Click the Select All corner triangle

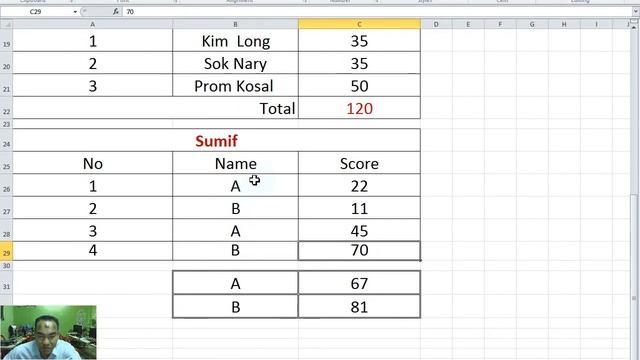7,24
